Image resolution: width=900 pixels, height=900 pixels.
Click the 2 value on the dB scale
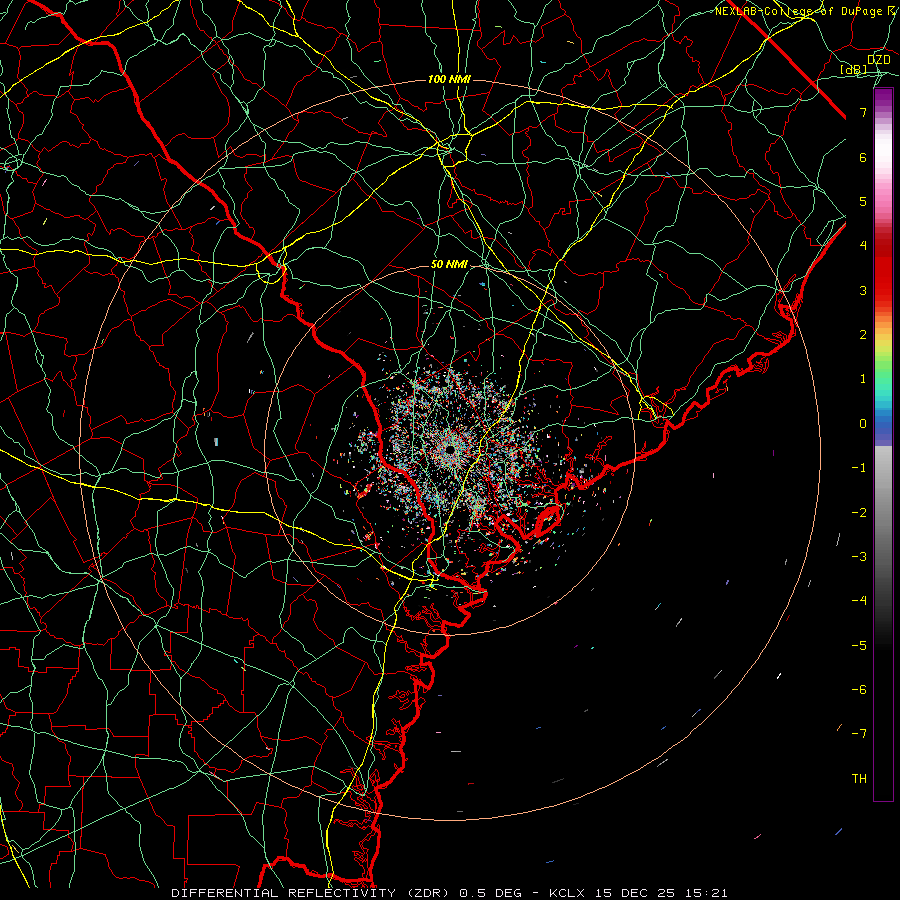point(863,335)
